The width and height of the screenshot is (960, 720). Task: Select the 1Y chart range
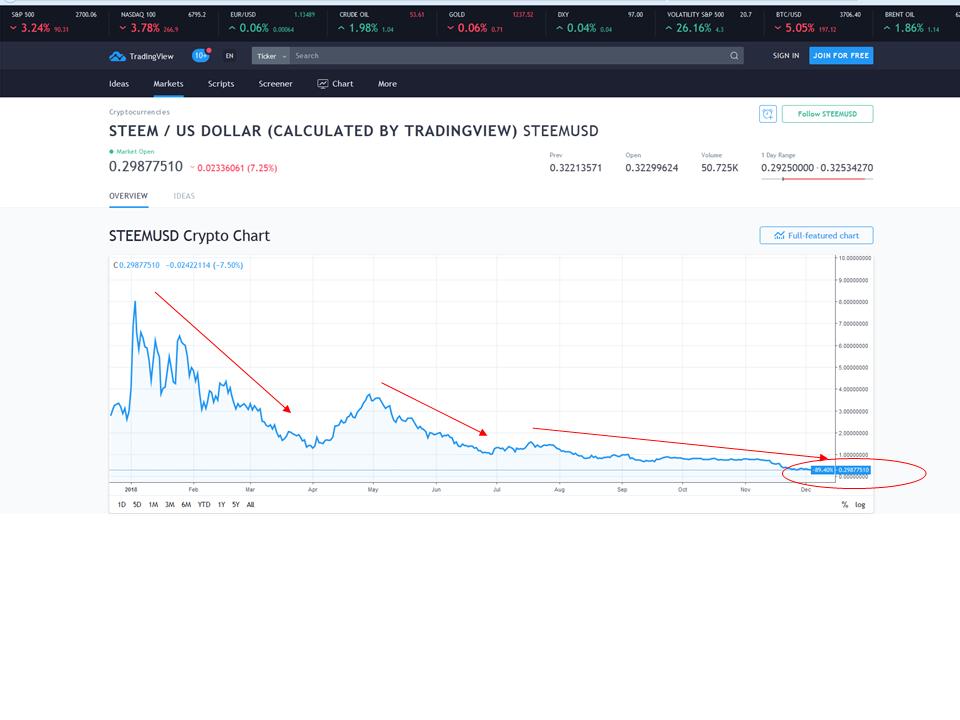coord(222,504)
